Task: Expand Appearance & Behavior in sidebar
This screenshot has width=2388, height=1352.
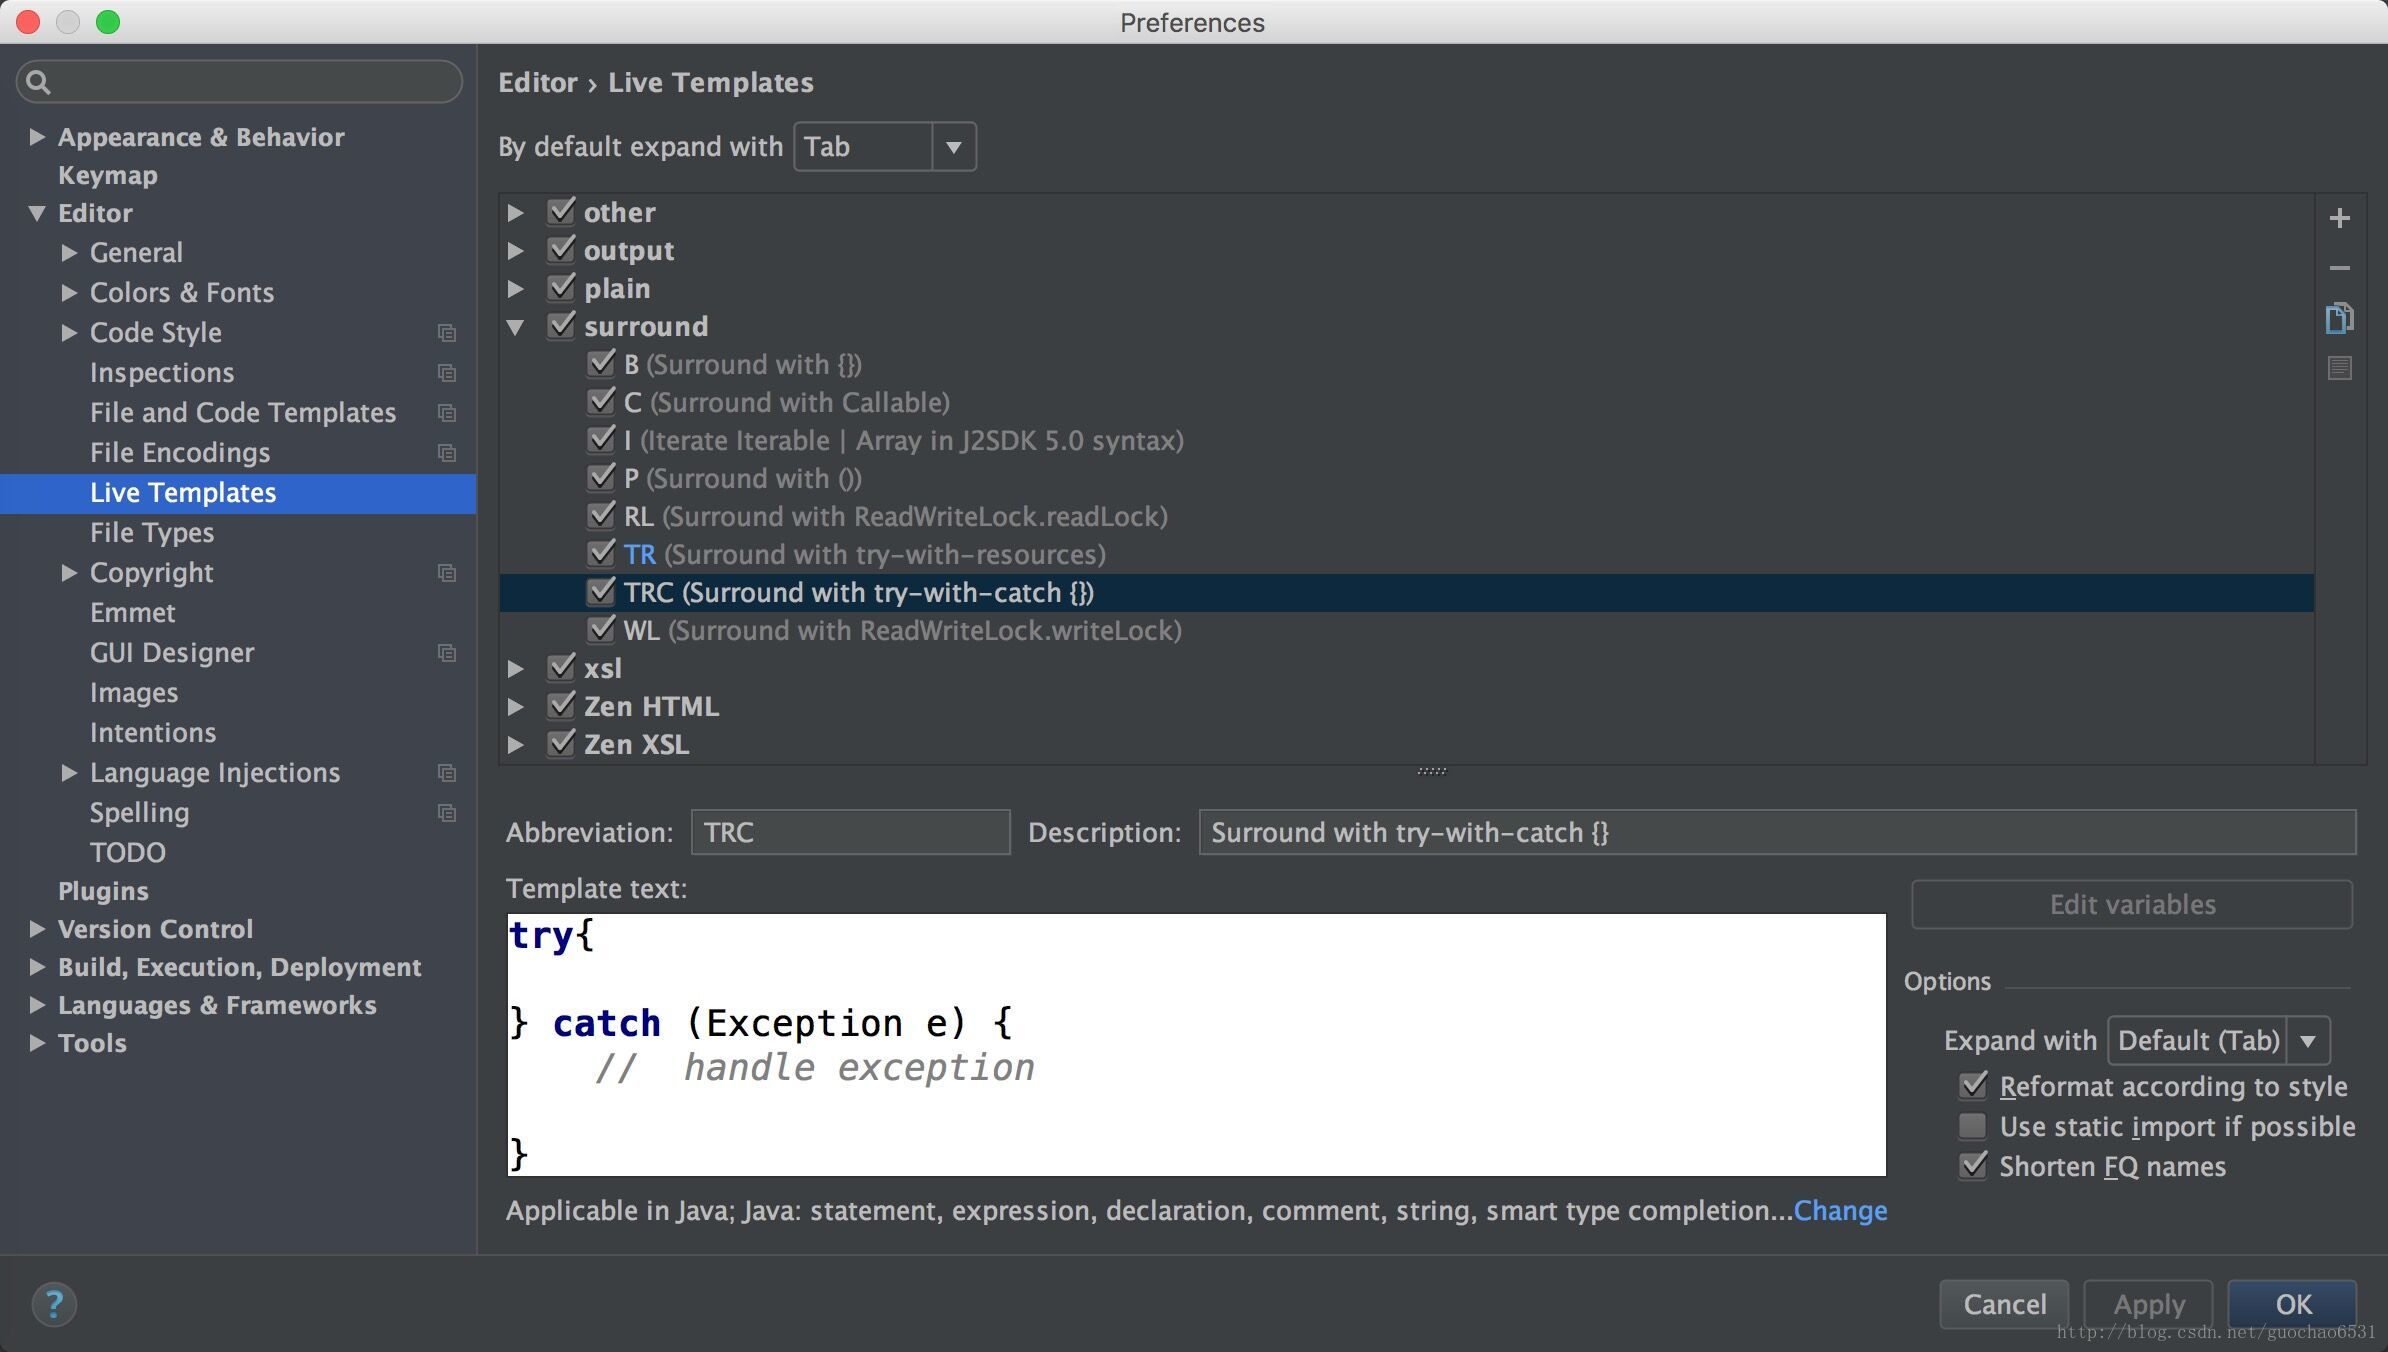Action: pyautogui.click(x=37, y=137)
